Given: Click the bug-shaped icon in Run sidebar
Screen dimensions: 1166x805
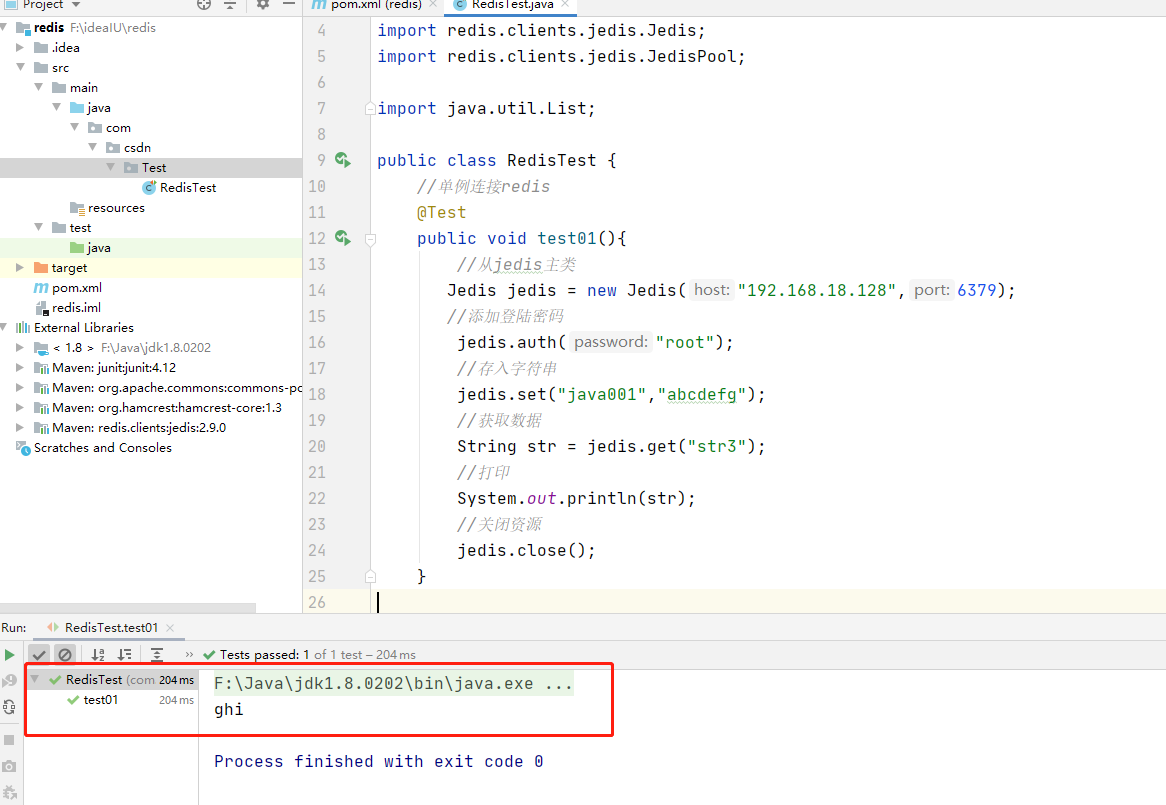Looking at the screenshot, I should 10,793.
